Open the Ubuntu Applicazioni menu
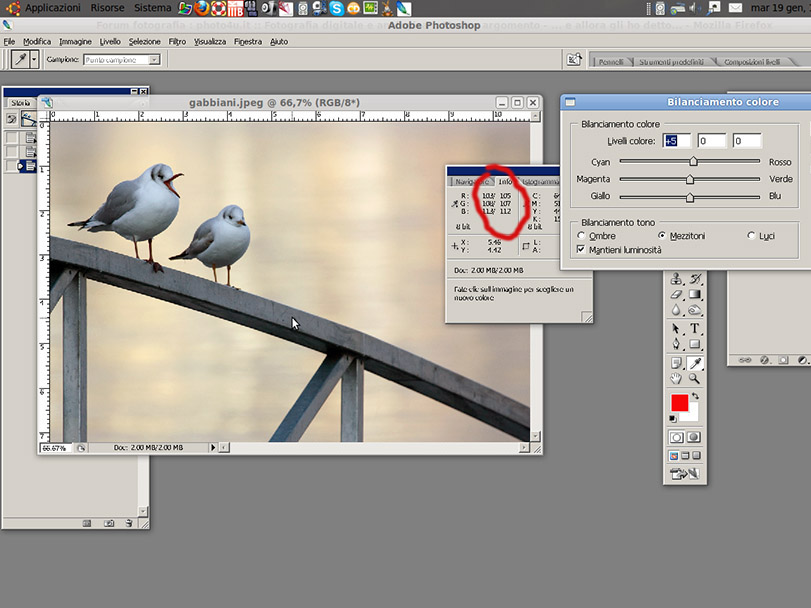The height and width of the screenshot is (608, 811). [52, 8]
